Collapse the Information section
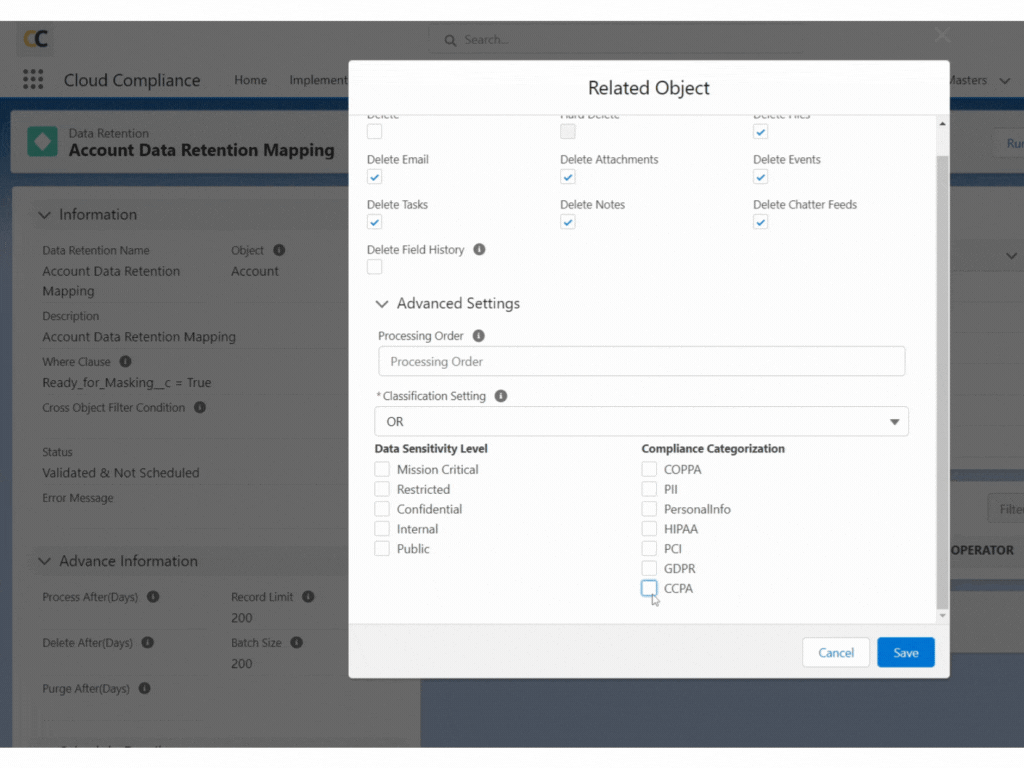1024x768 pixels. coord(44,214)
